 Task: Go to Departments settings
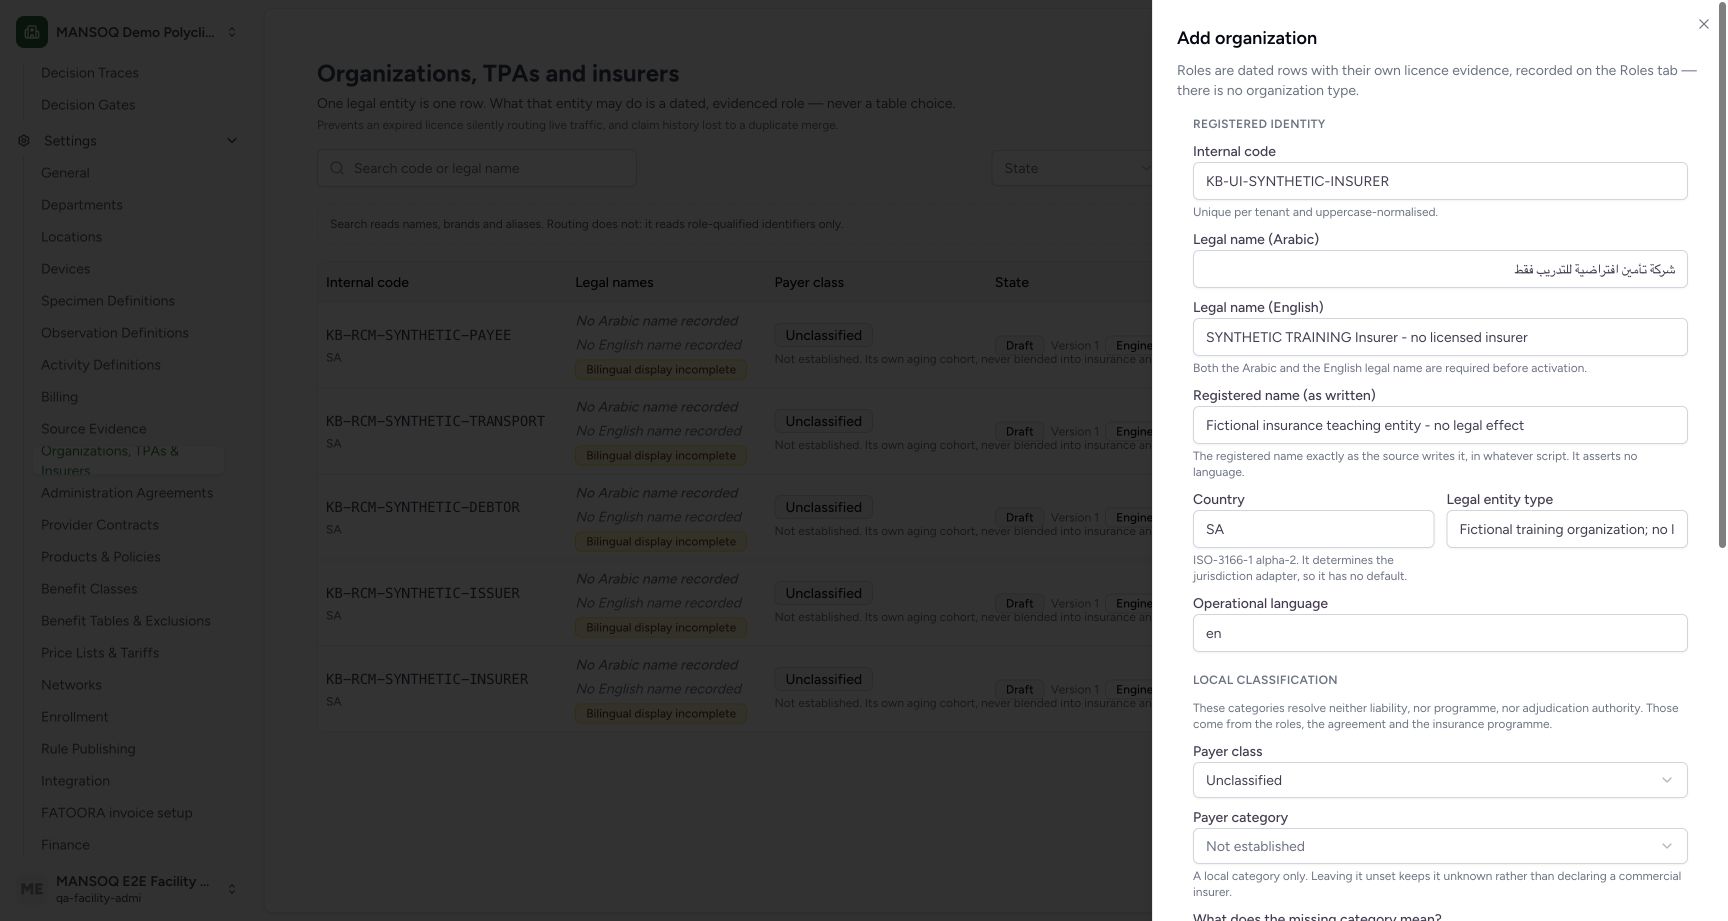82,205
